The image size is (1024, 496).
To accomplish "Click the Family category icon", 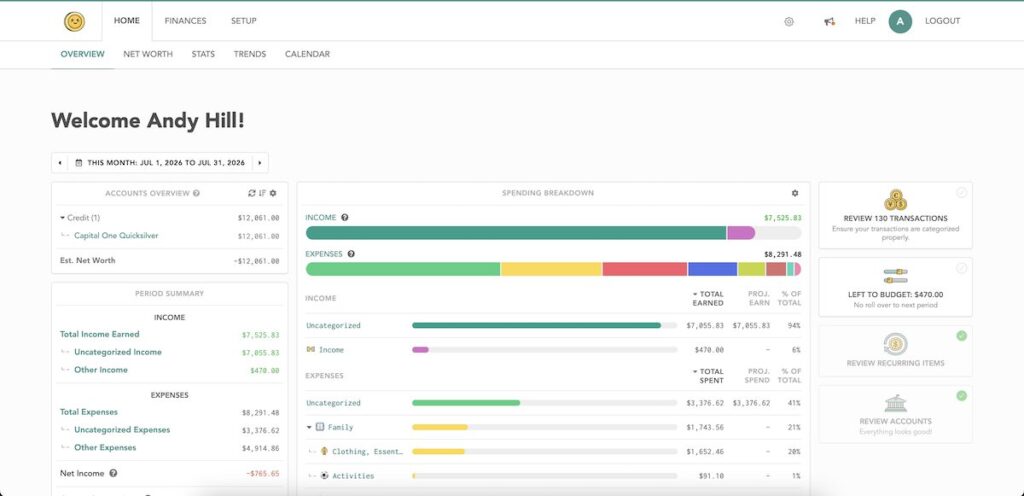I will pyautogui.click(x=320, y=427).
